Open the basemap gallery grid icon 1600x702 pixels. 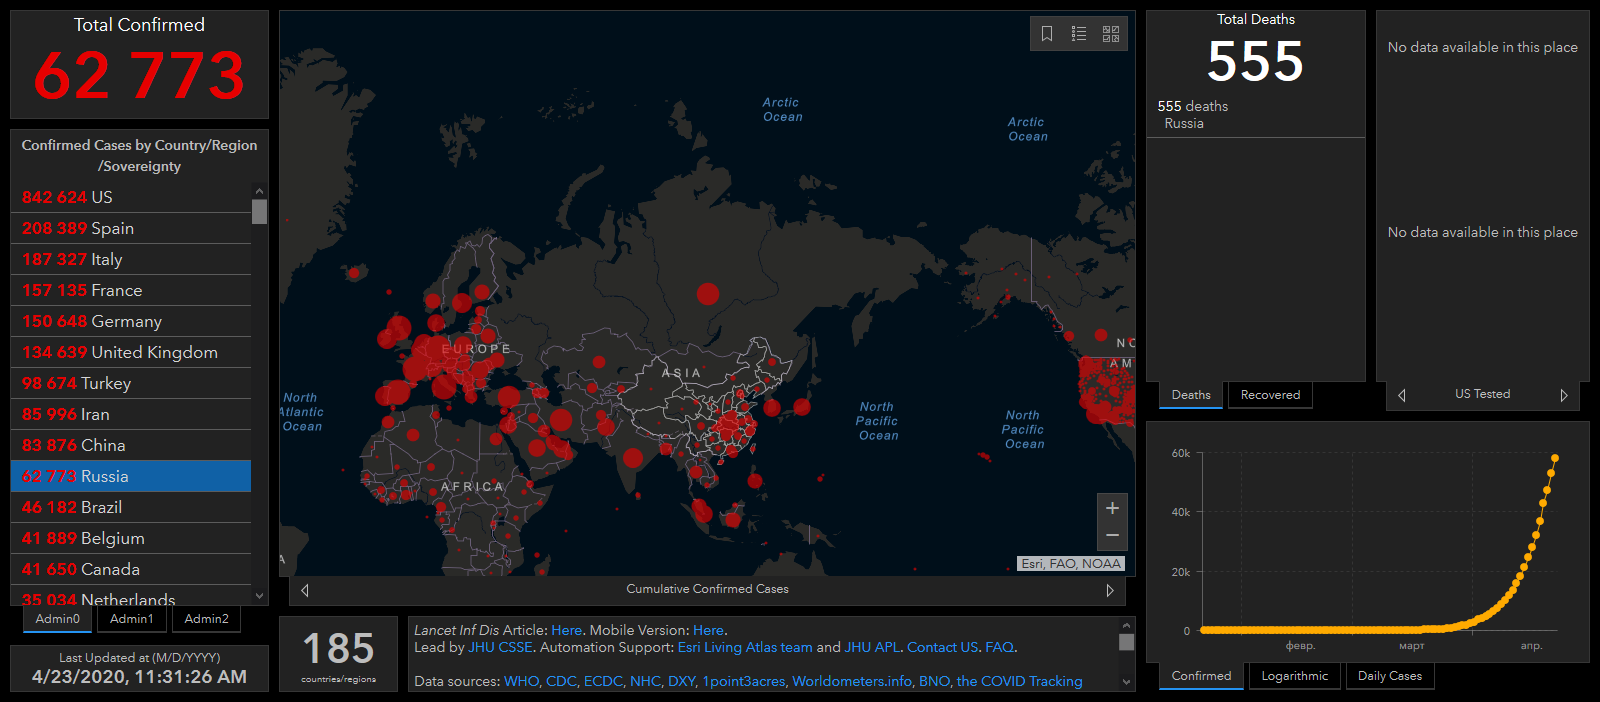1111,34
